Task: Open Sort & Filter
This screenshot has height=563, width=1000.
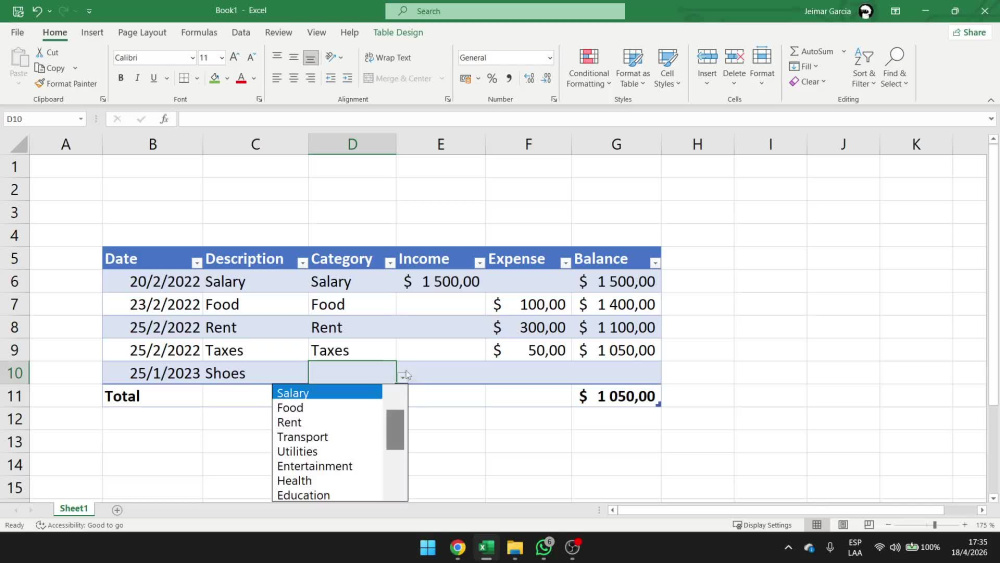Action: pyautogui.click(x=864, y=68)
